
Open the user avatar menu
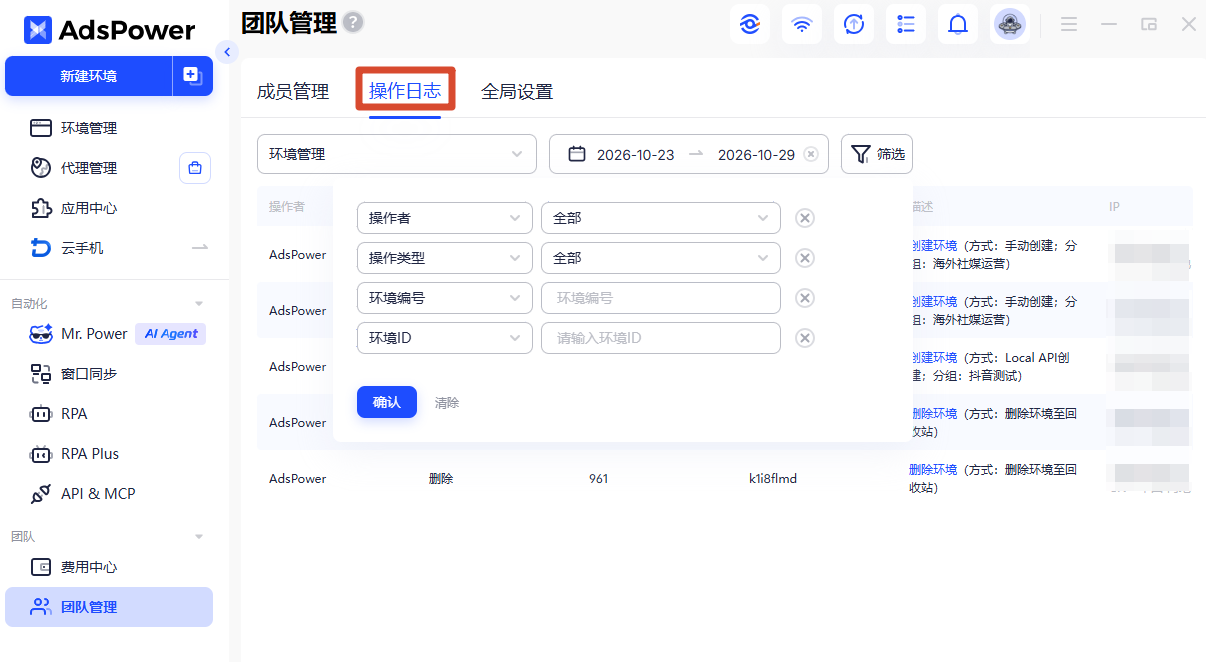click(1010, 24)
